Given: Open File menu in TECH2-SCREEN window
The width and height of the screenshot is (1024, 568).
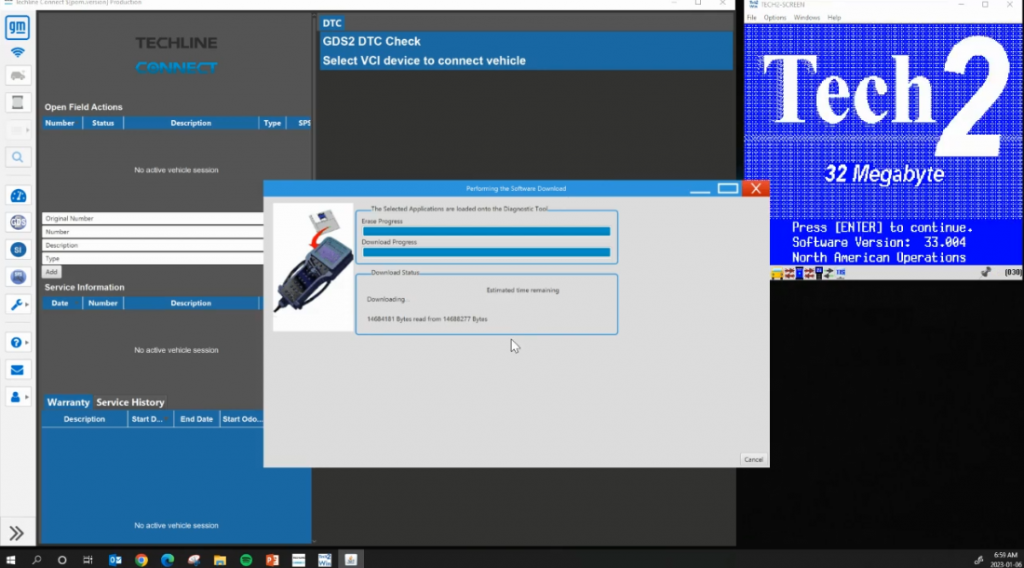Looking at the screenshot, I should (x=752, y=18).
